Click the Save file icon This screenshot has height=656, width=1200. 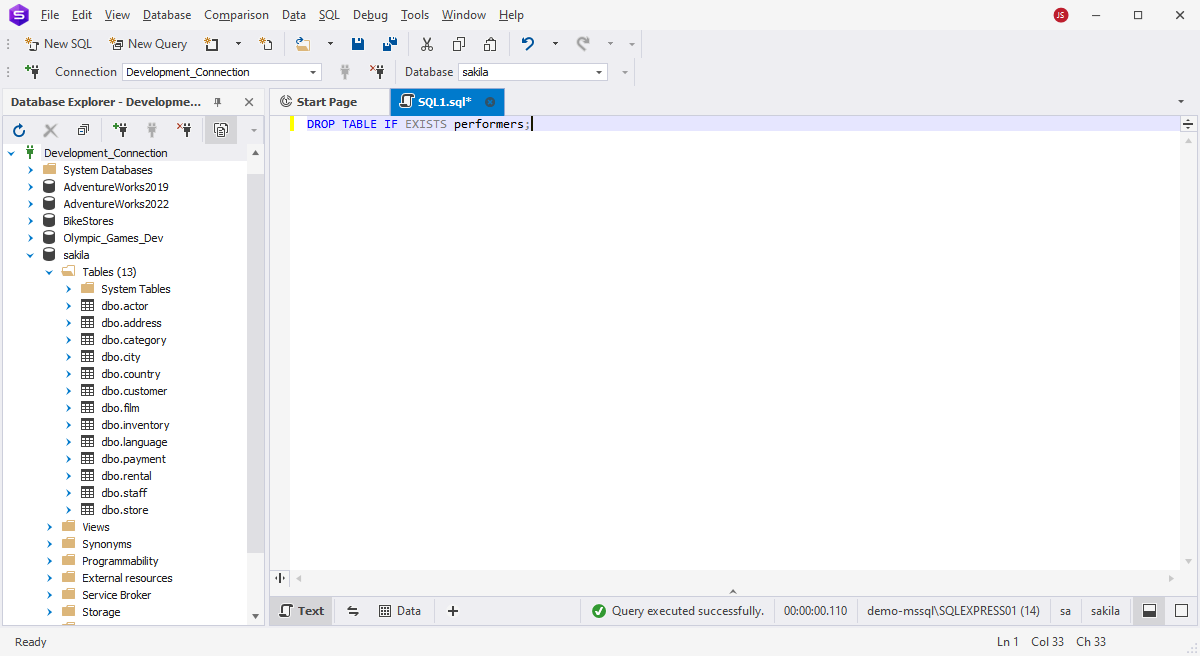(x=357, y=44)
